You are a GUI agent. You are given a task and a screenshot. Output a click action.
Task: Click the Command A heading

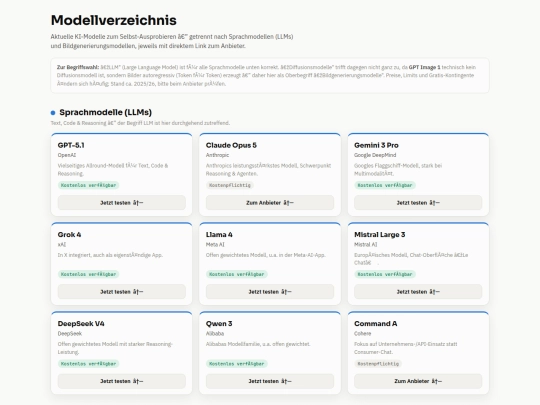[375, 323]
